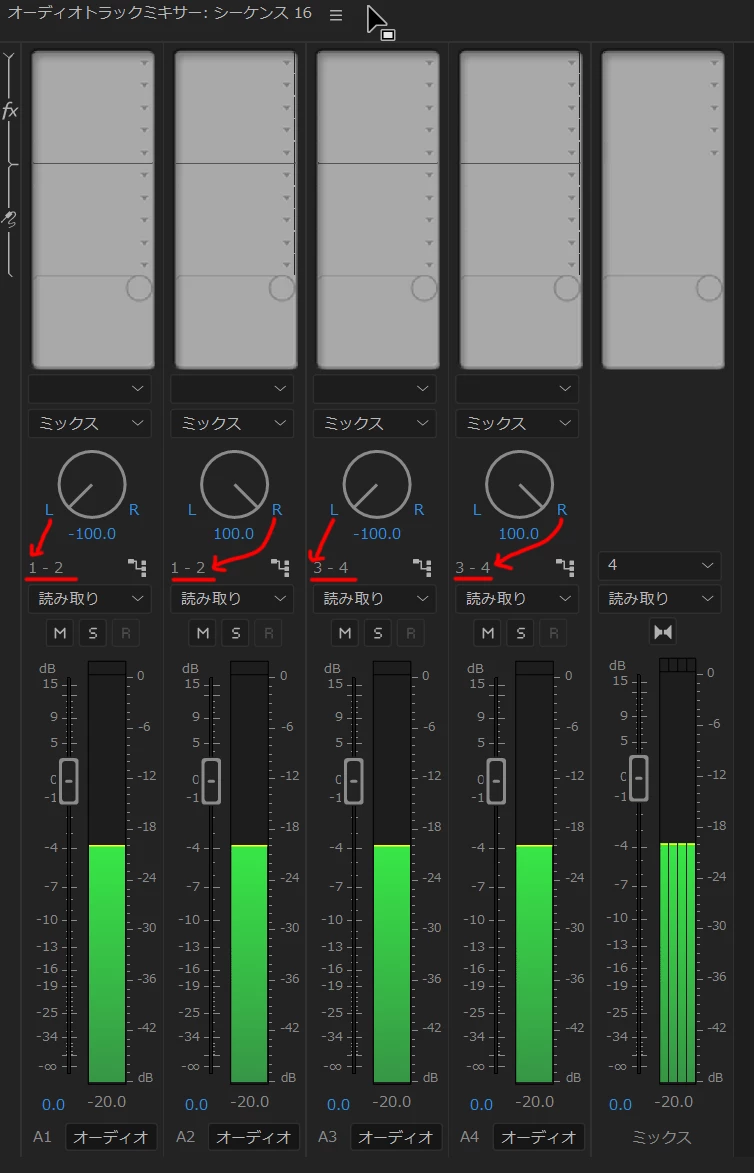The width and height of the screenshot is (754, 1173).
Task: Solo track A2
Action: tap(236, 634)
